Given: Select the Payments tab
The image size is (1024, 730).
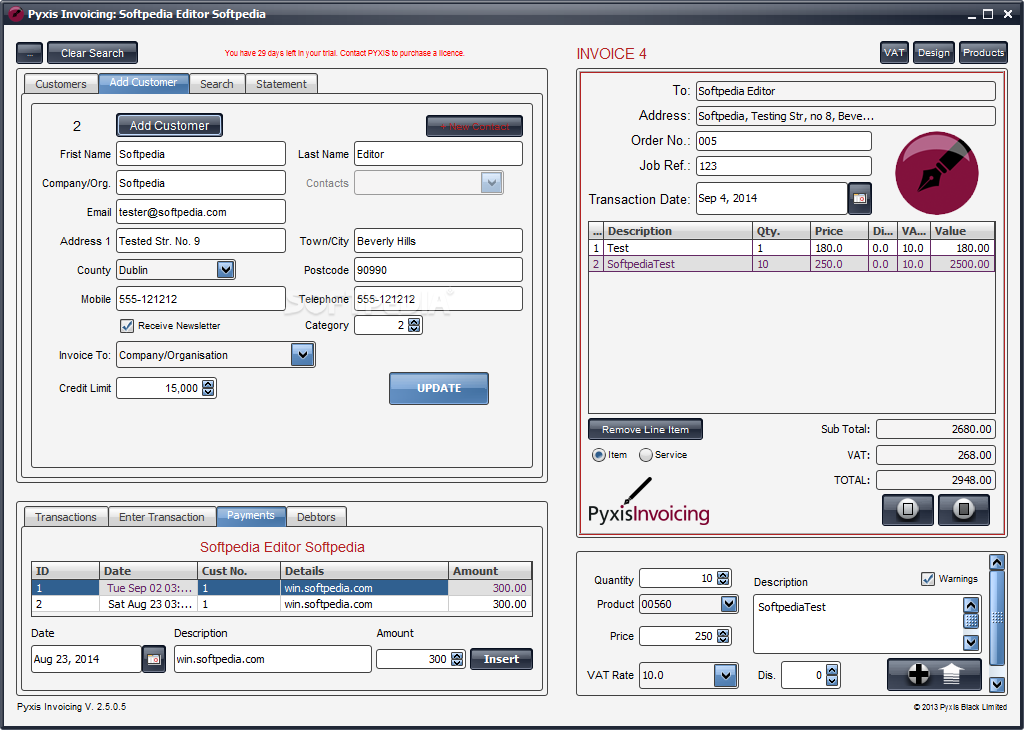Looking at the screenshot, I should point(251,515).
